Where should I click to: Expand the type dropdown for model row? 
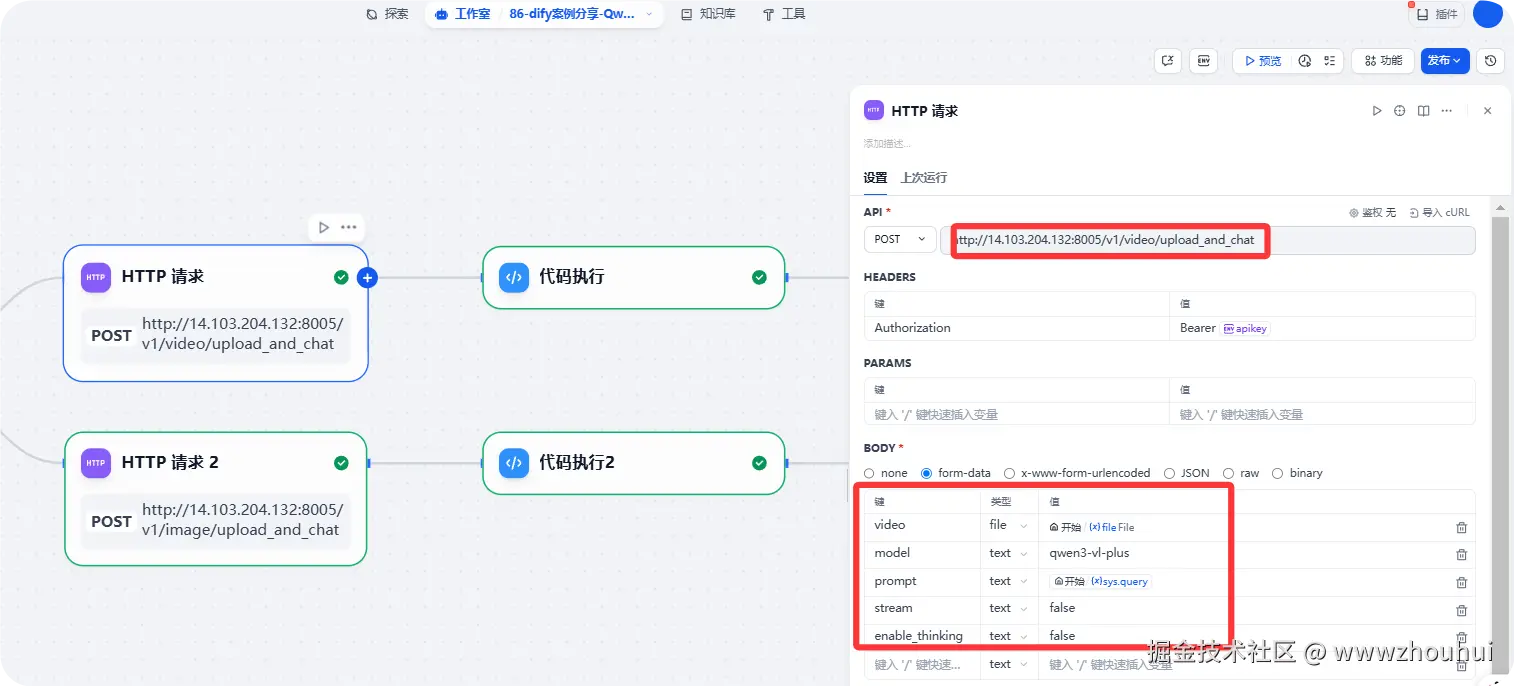click(1009, 553)
